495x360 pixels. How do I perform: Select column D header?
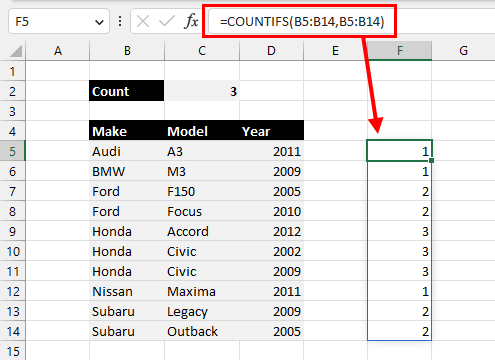click(x=271, y=51)
